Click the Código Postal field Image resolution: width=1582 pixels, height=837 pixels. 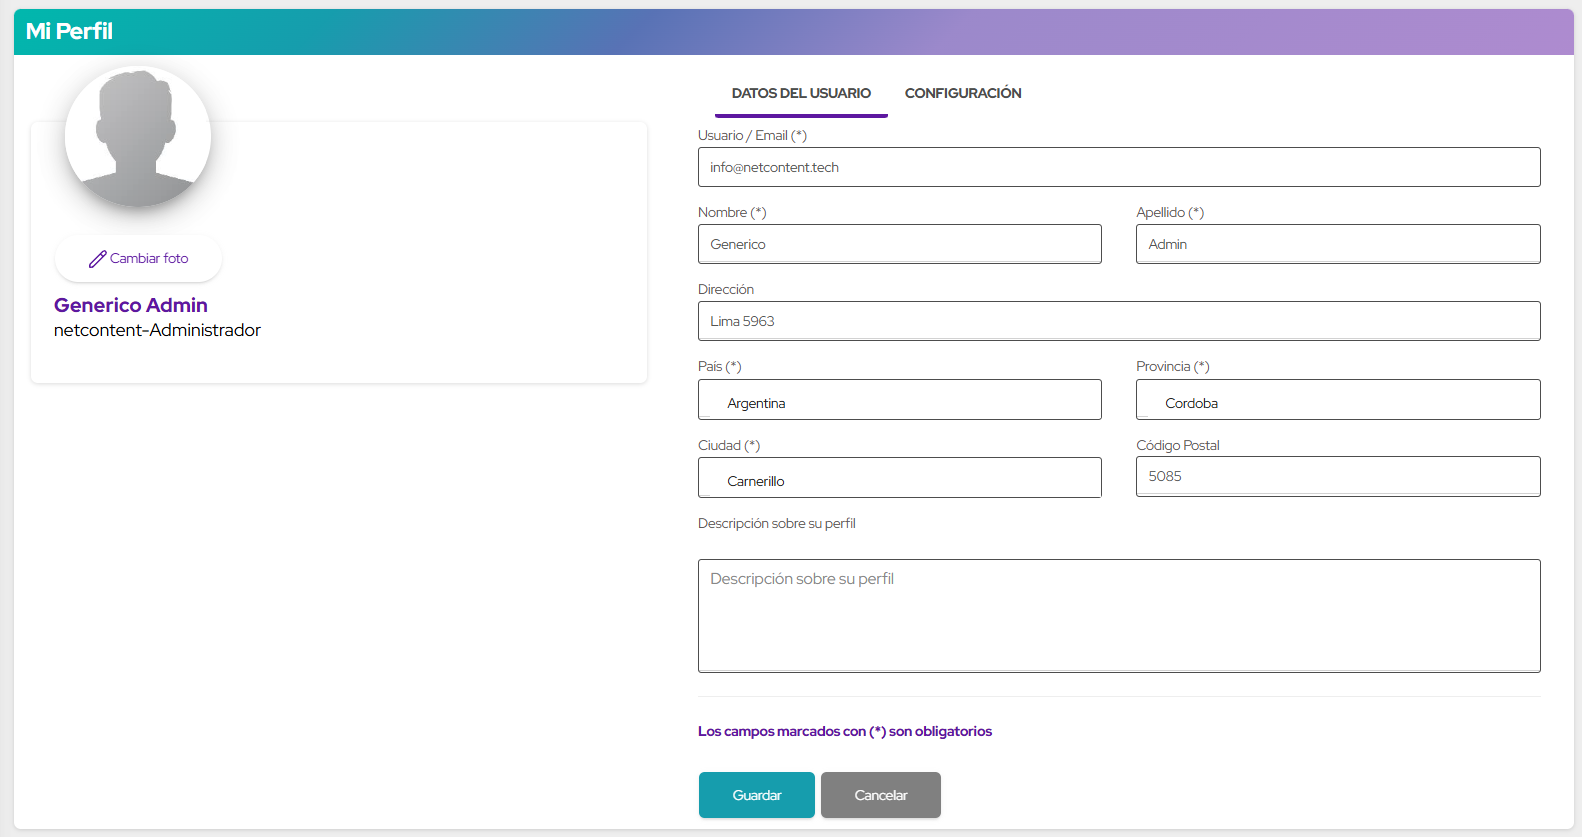pyautogui.click(x=1337, y=476)
